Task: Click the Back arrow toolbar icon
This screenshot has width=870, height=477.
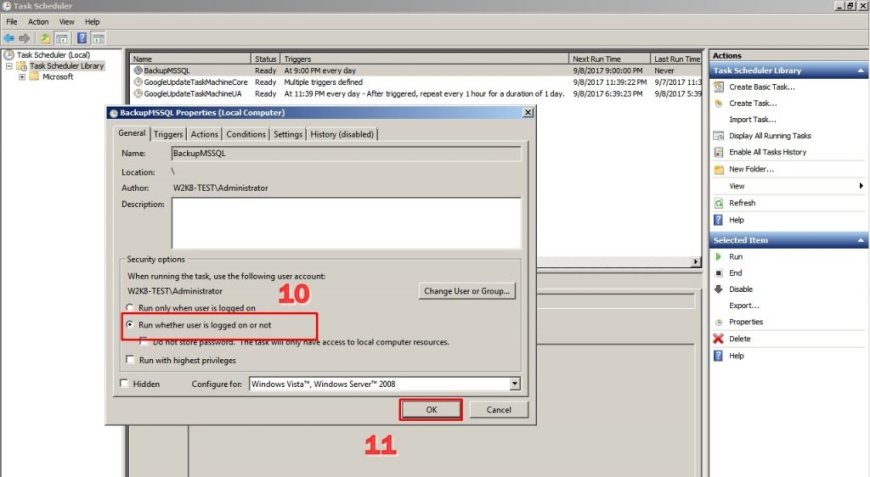Action: [x=9, y=38]
